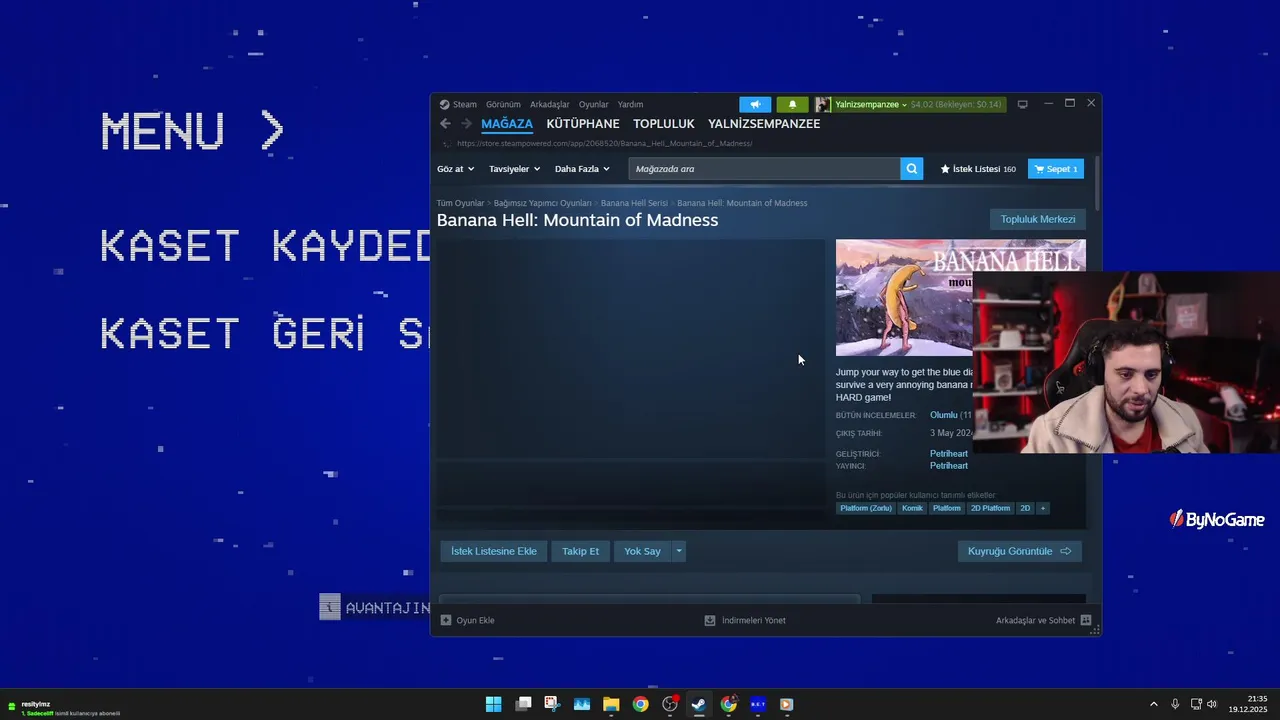The height and width of the screenshot is (720, 1280).
Task: Click İstek Listesine Ekle button
Action: point(494,551)
